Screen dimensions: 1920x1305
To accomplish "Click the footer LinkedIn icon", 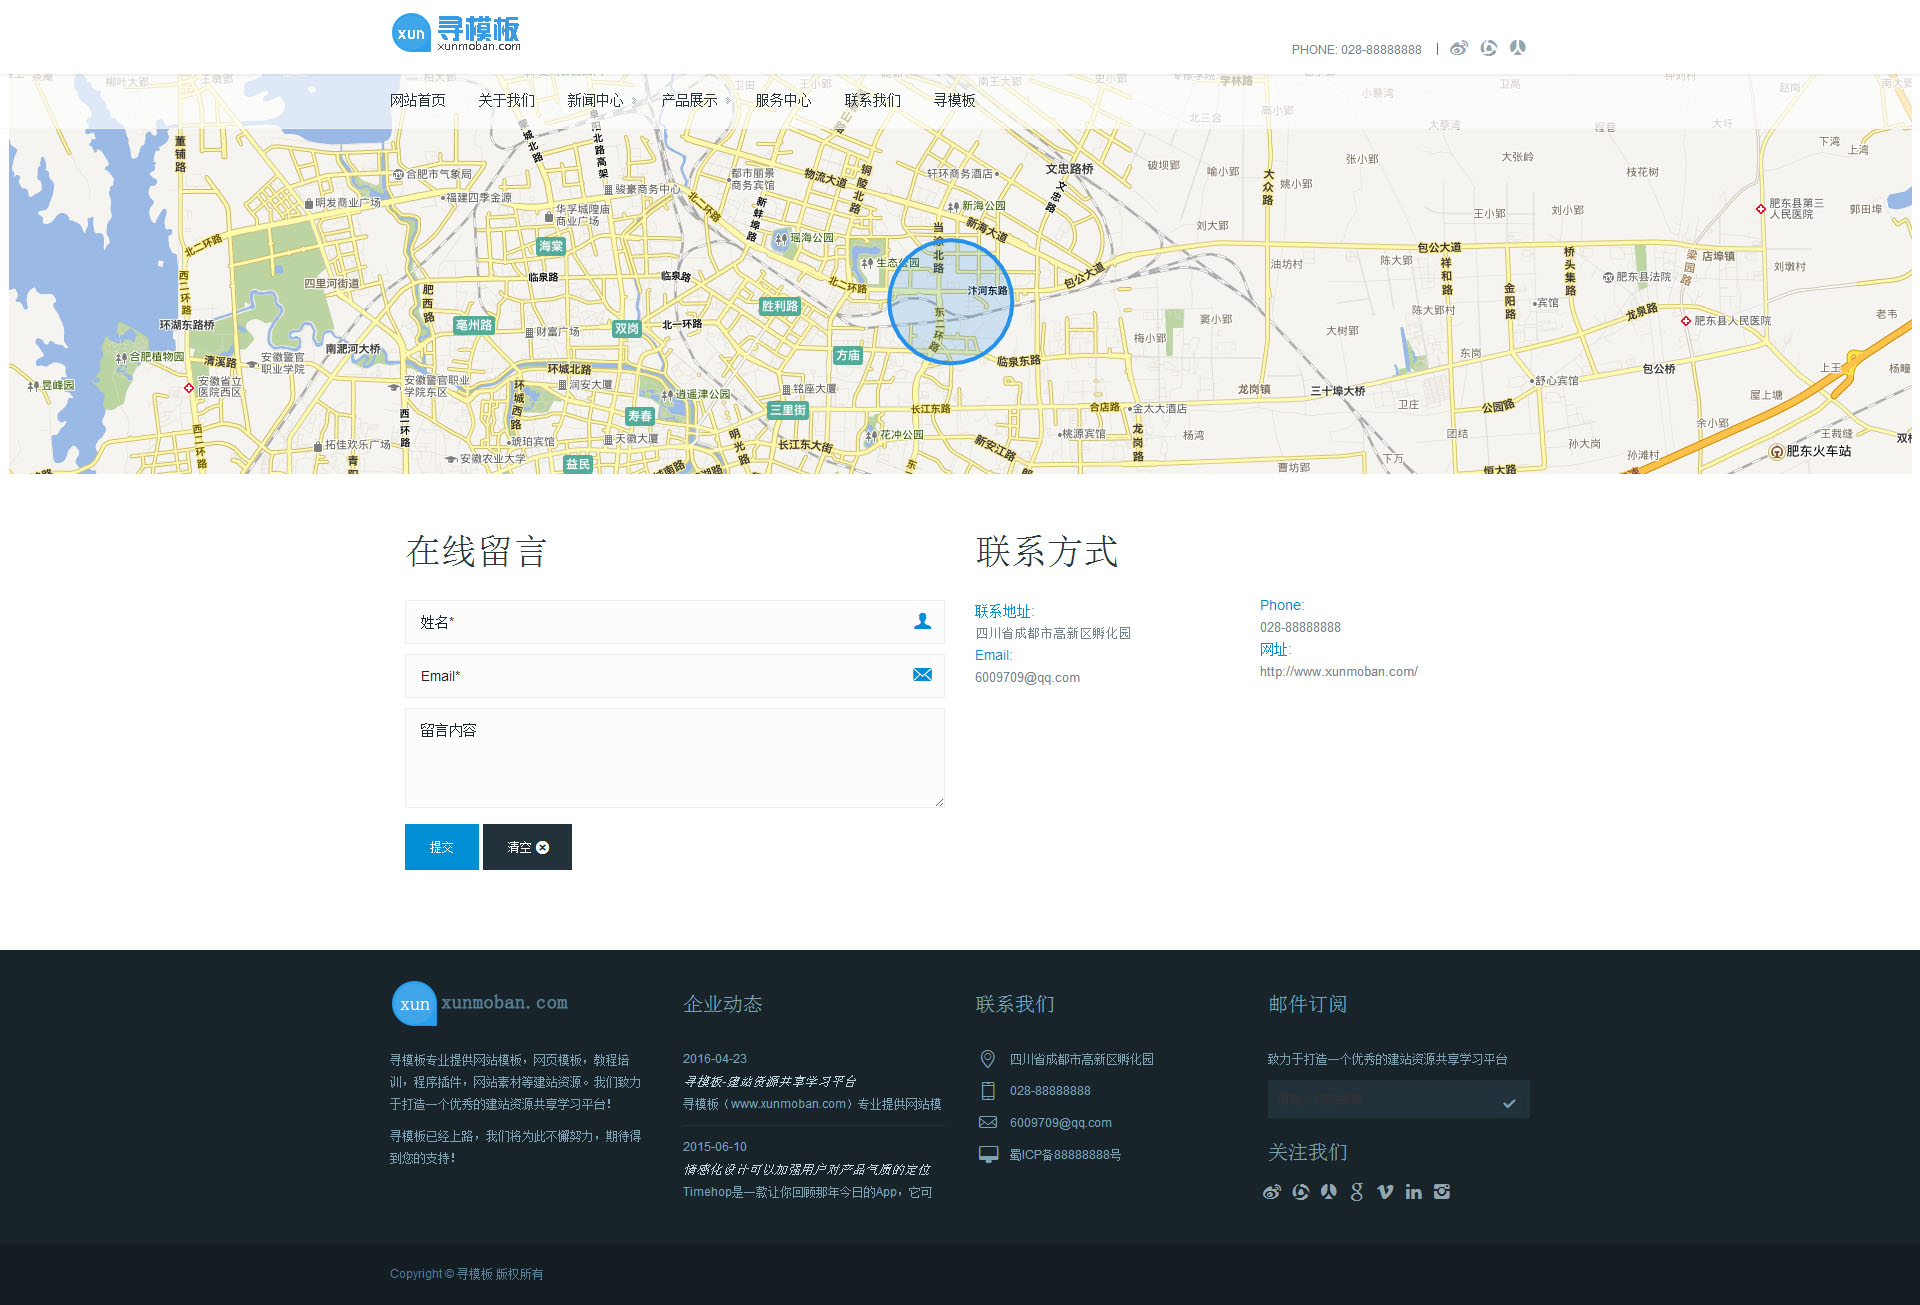I will 1413,1192.
